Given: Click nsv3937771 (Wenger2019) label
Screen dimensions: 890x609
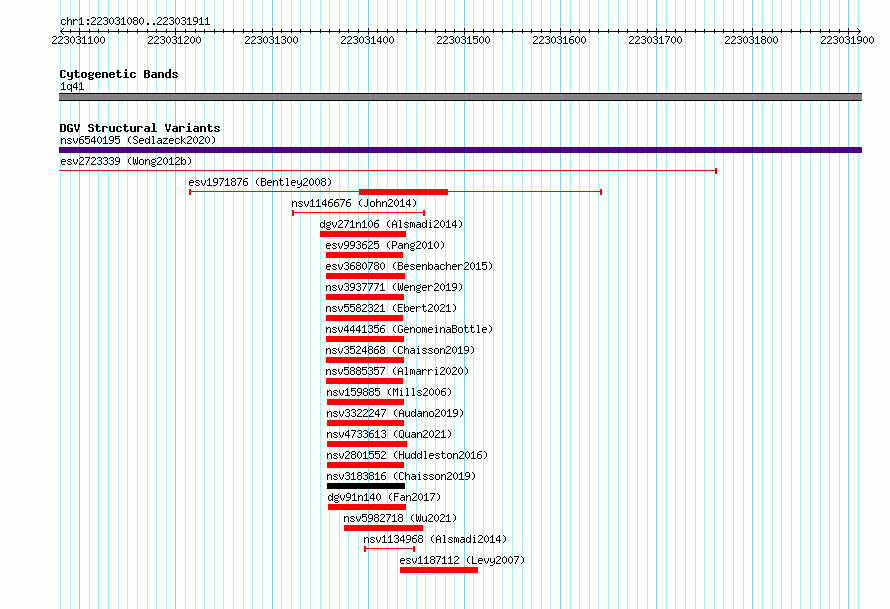Looking at the screenshot, I should pyautogui.click(x=394, y=287).
